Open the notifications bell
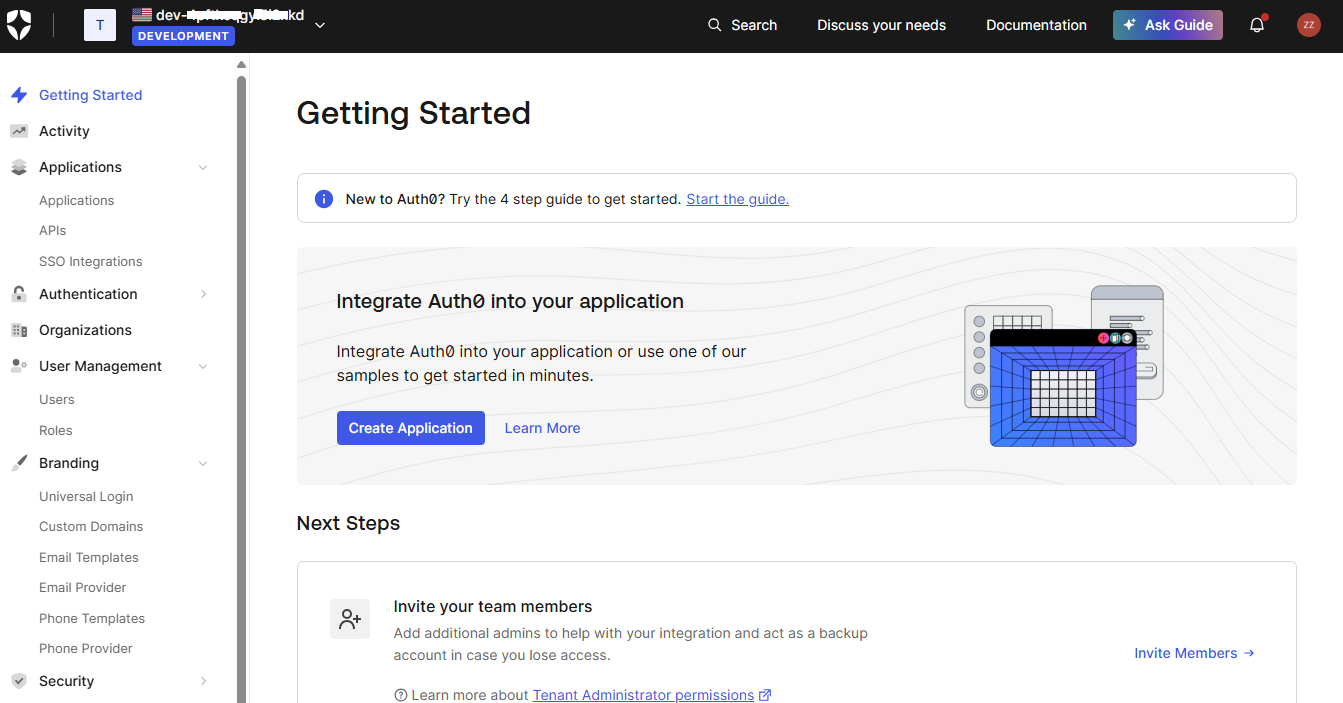Screen dimensions: 1343x703 pyautogui.click(x=1257, y=25)
